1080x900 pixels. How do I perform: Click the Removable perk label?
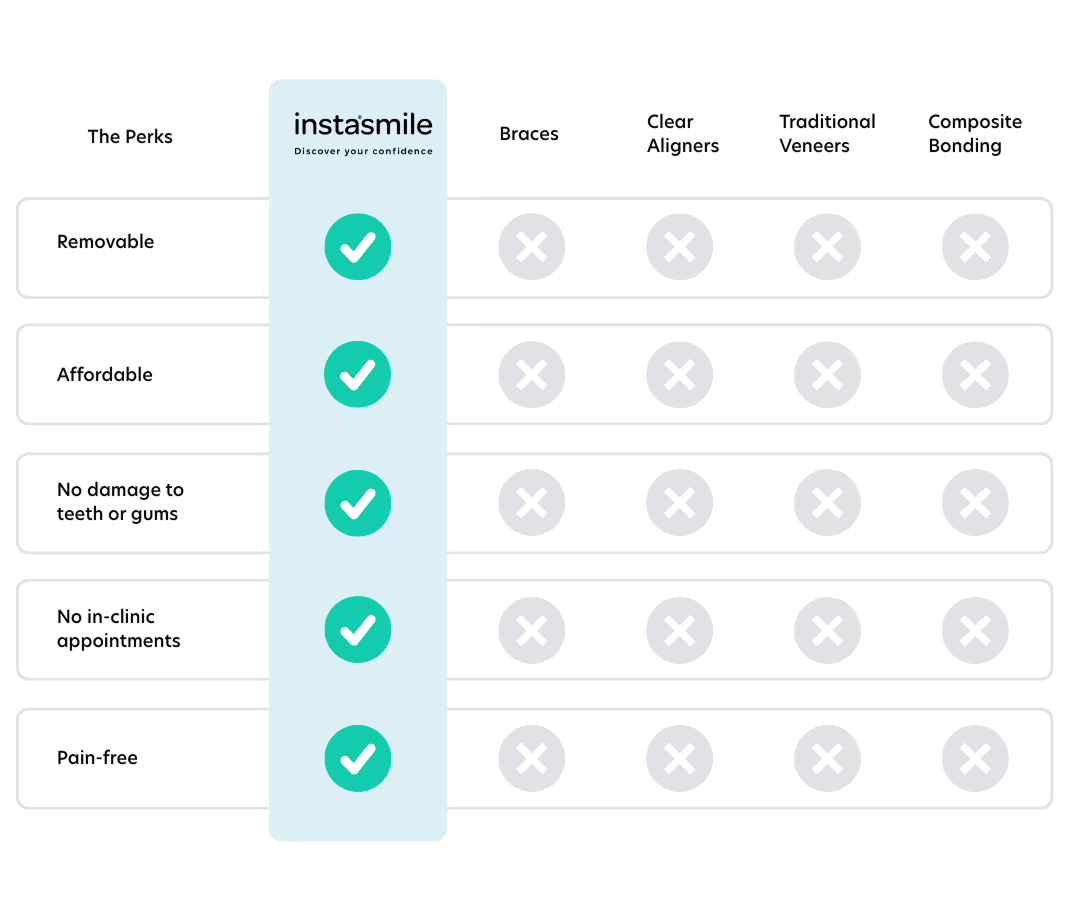coord(105,242)
